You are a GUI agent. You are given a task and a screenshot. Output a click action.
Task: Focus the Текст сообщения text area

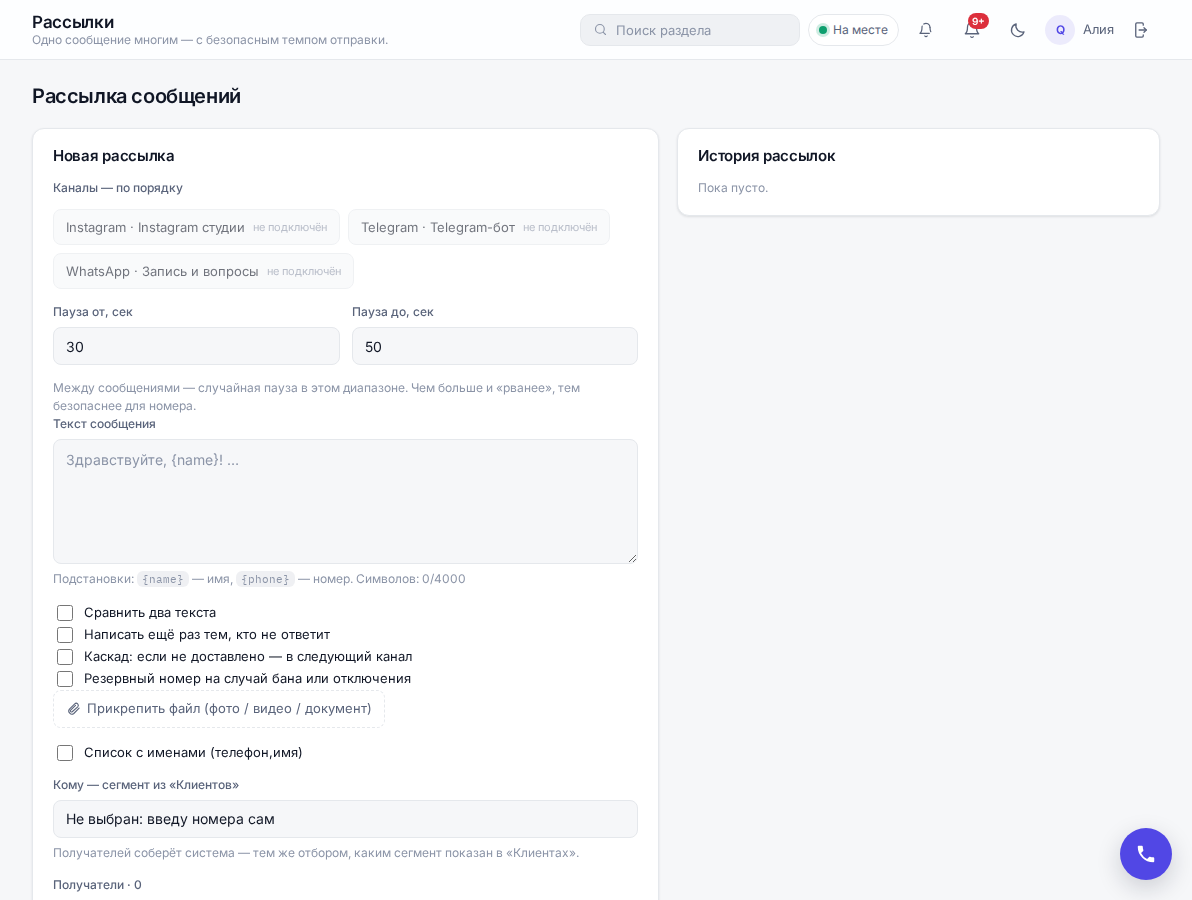[x=345, y=501]
